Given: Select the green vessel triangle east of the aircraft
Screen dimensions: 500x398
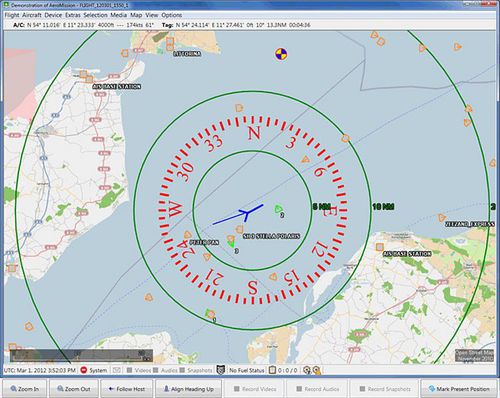Looking at the screenshot, I should tap(278, 209).
